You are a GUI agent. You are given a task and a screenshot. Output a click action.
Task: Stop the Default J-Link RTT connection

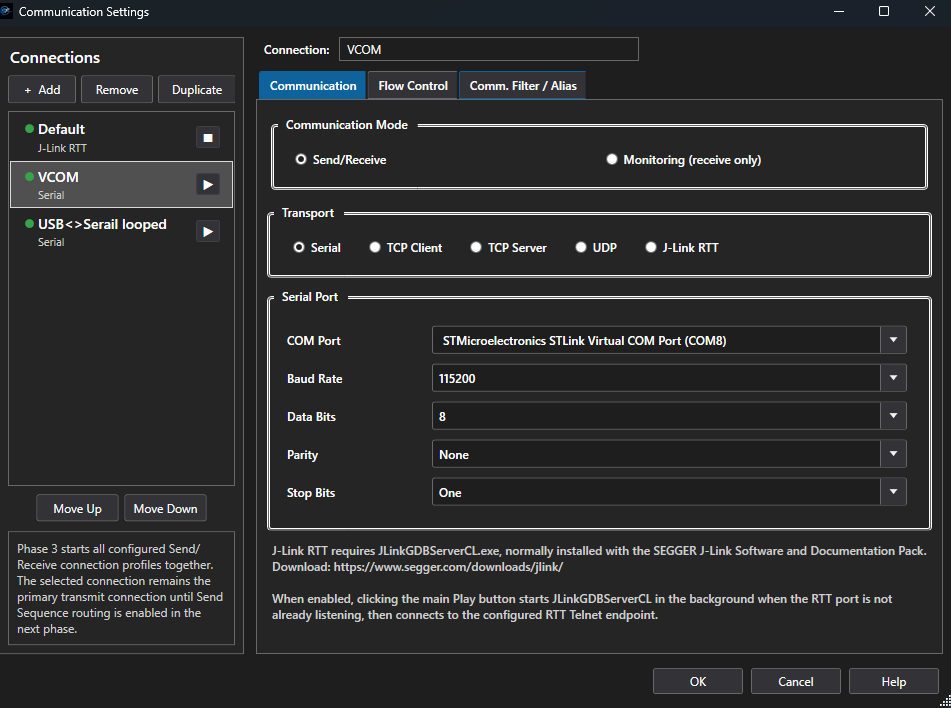point(207,138)
